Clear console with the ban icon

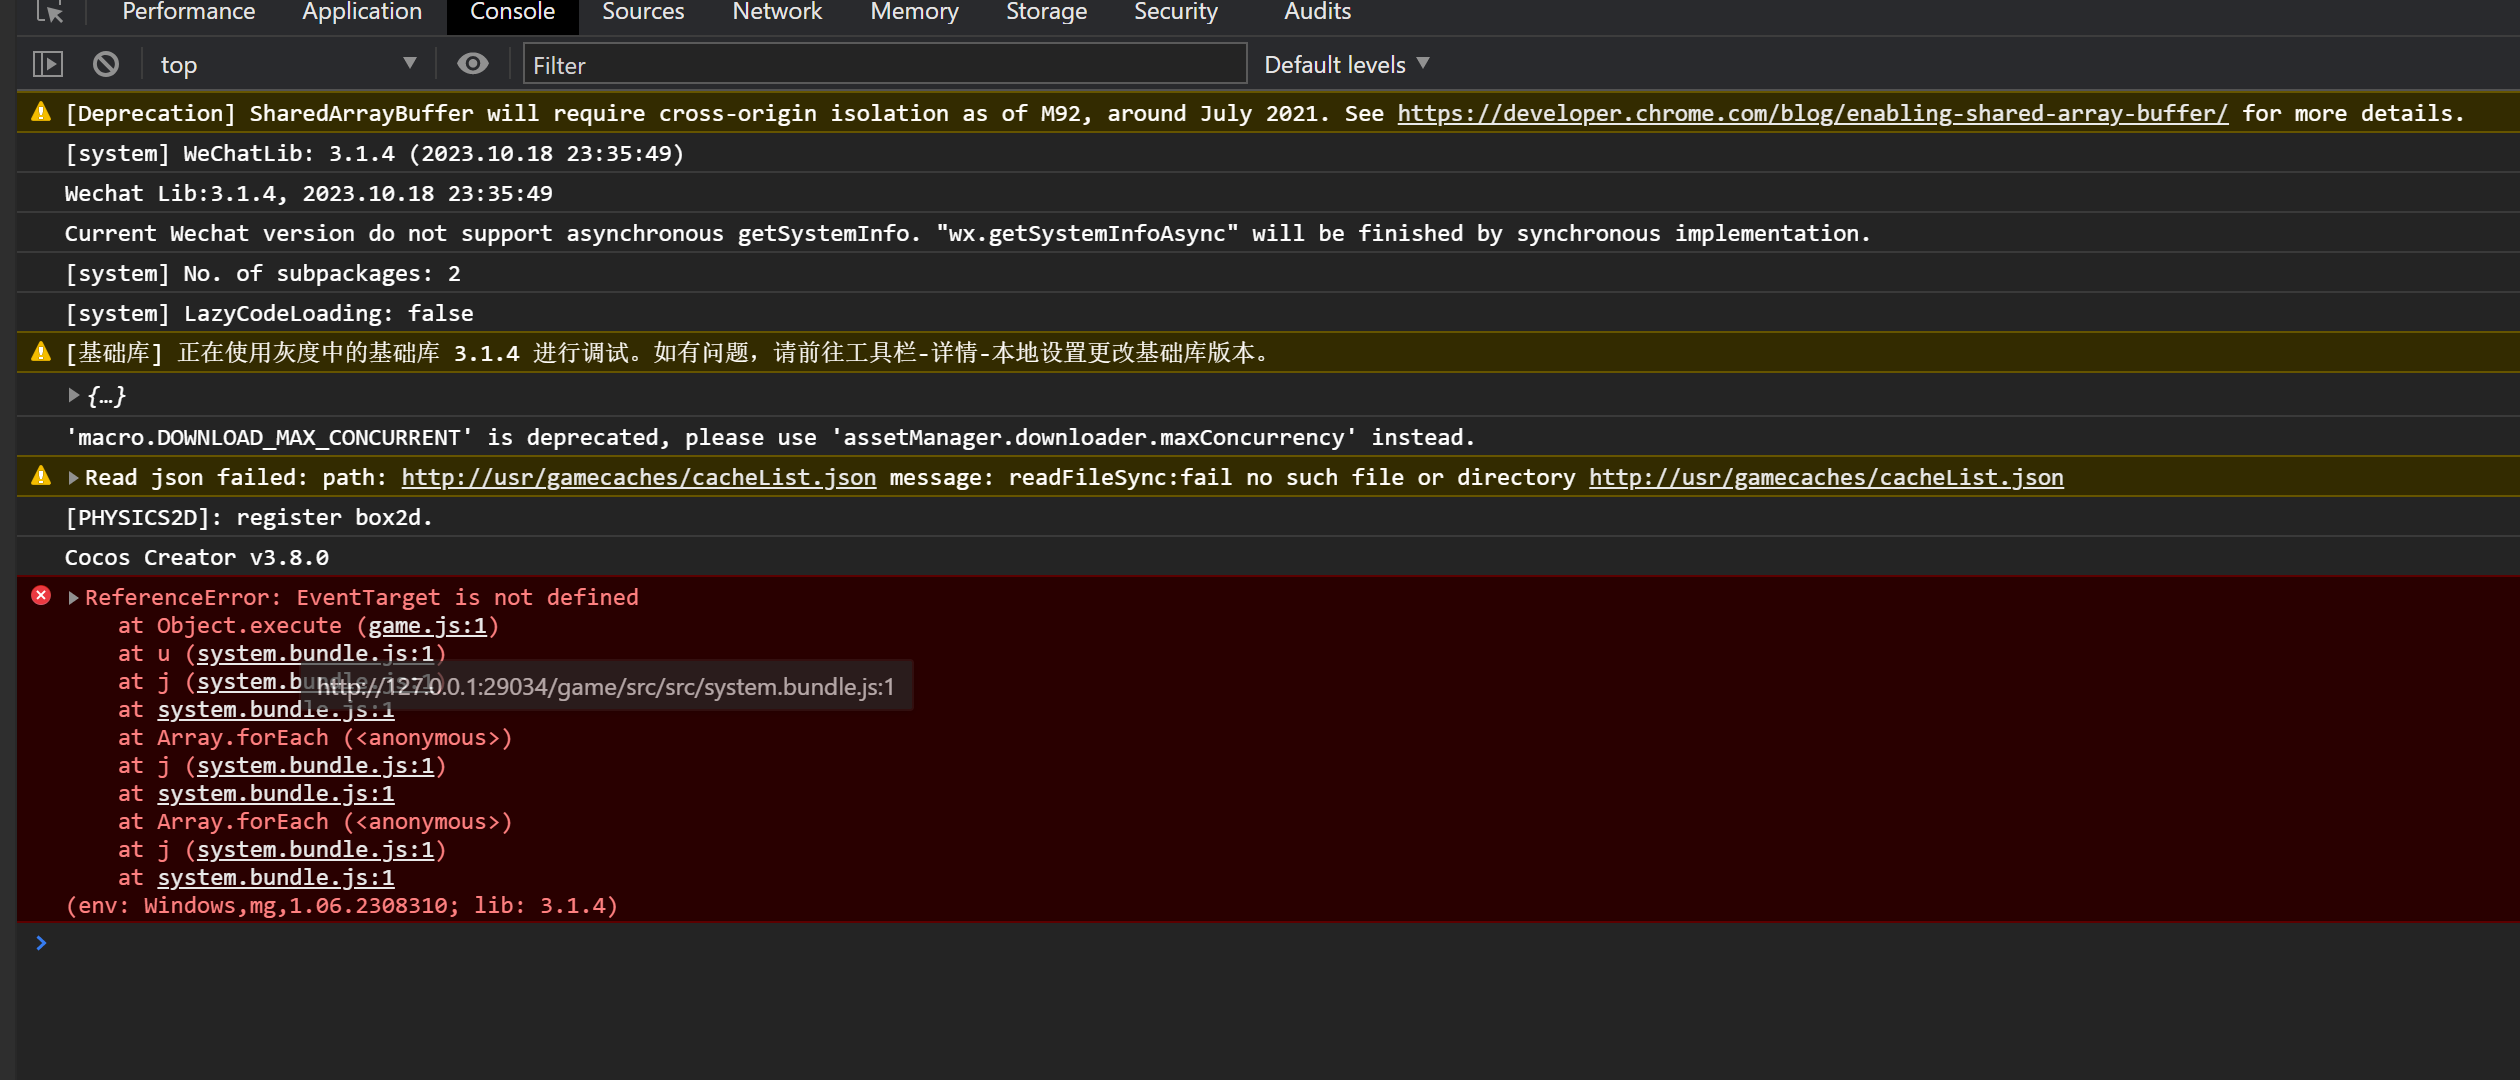[106, 65]
